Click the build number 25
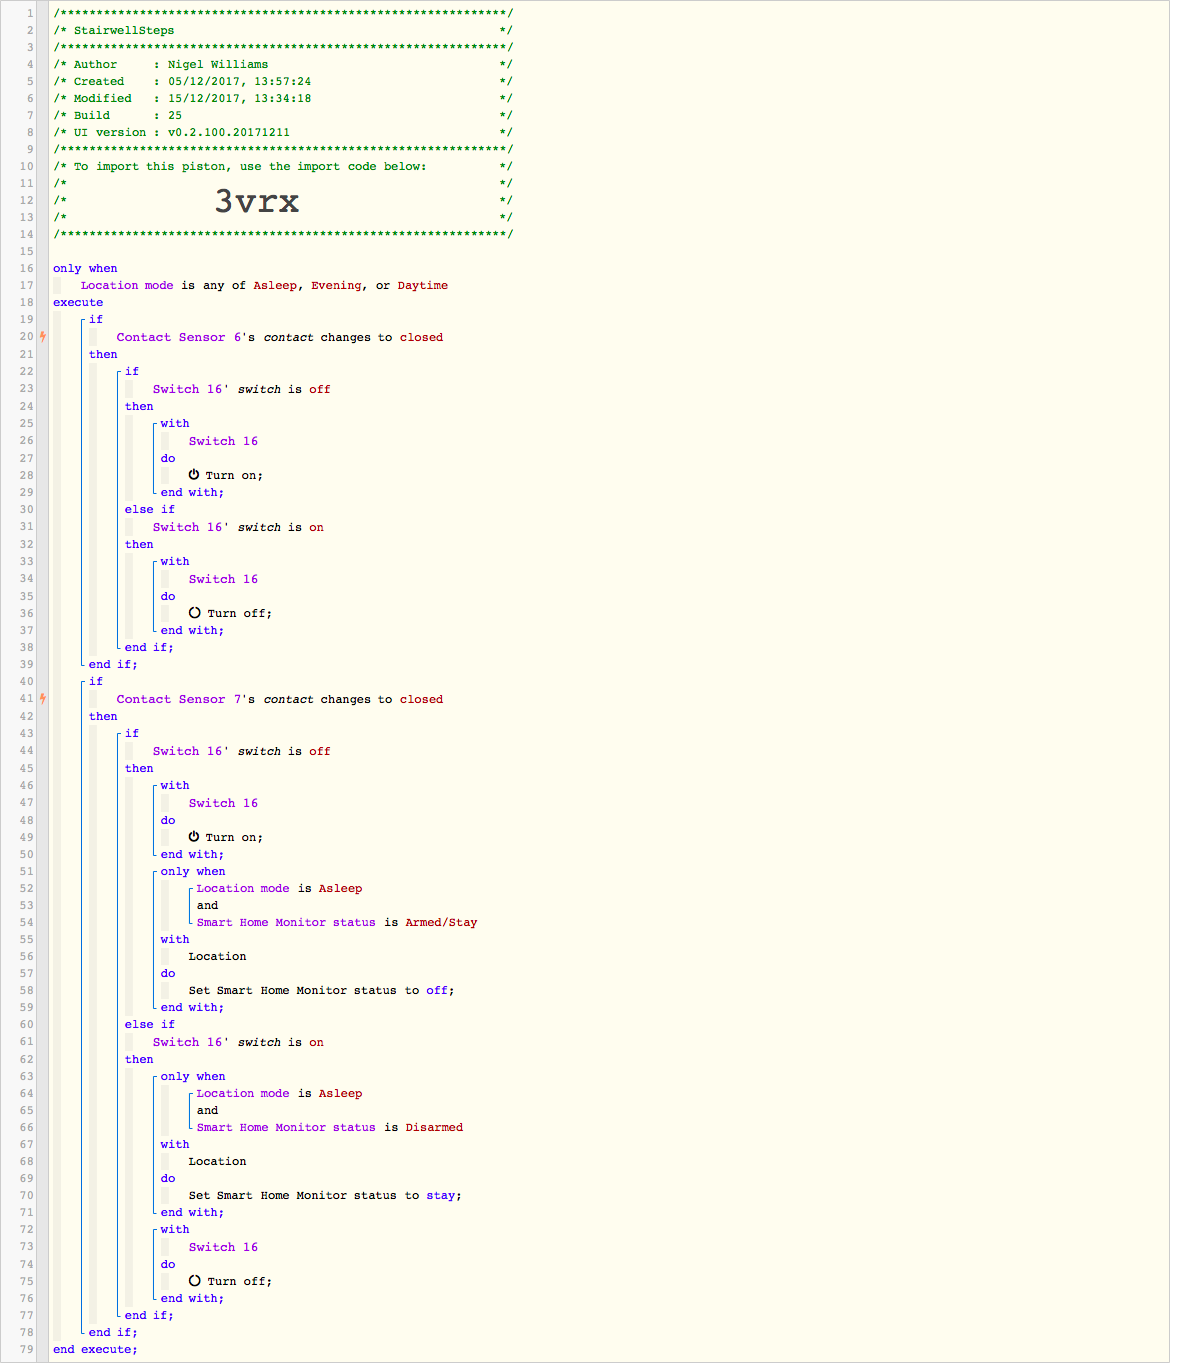Screen dimensions: 1178x1371 [175, 115]
